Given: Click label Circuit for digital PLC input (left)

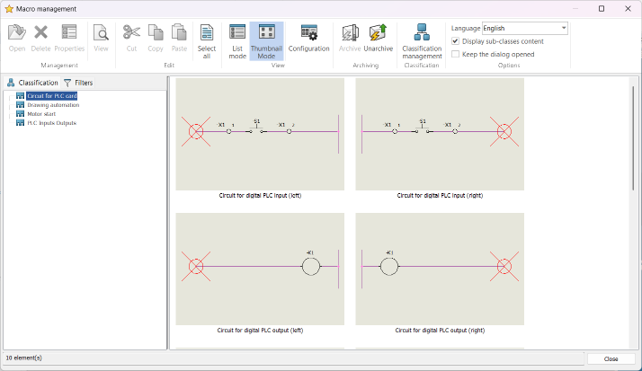Looking at the screenshot, I should [260, 196].
